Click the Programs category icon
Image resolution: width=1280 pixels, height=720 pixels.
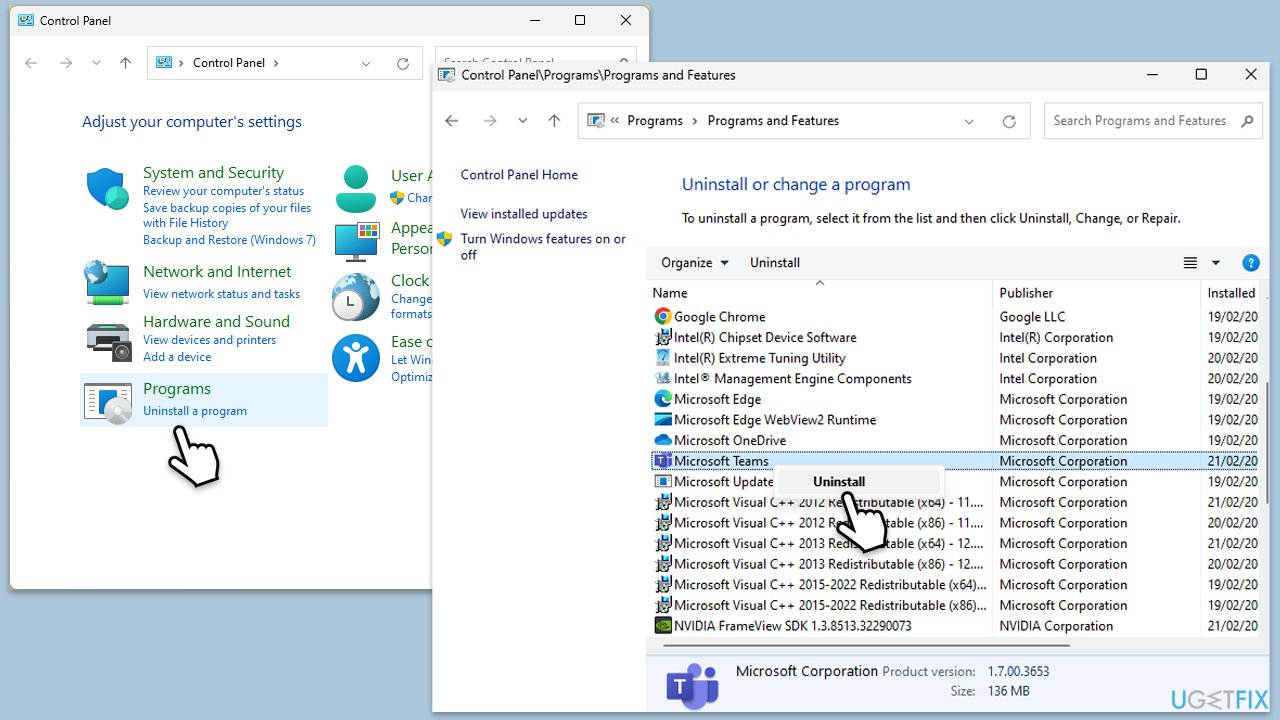tap(108, 402)
